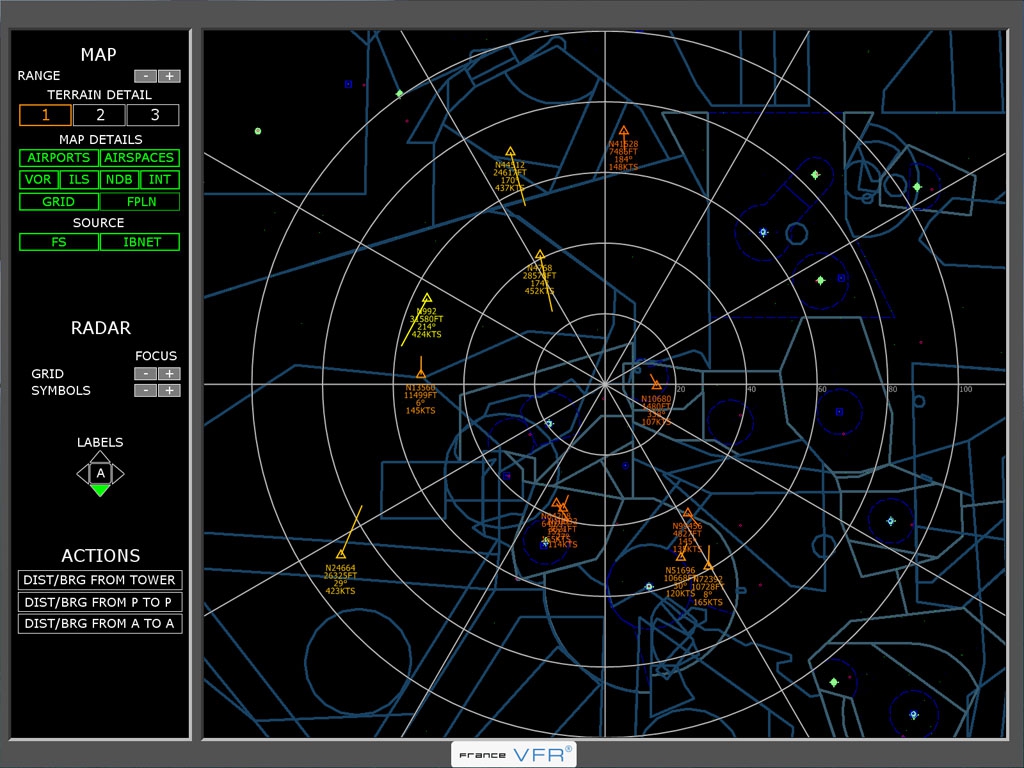This screenshot has height=768, width=1024.
Task: Toggle VOR map detail
Action: click(38, 180)
